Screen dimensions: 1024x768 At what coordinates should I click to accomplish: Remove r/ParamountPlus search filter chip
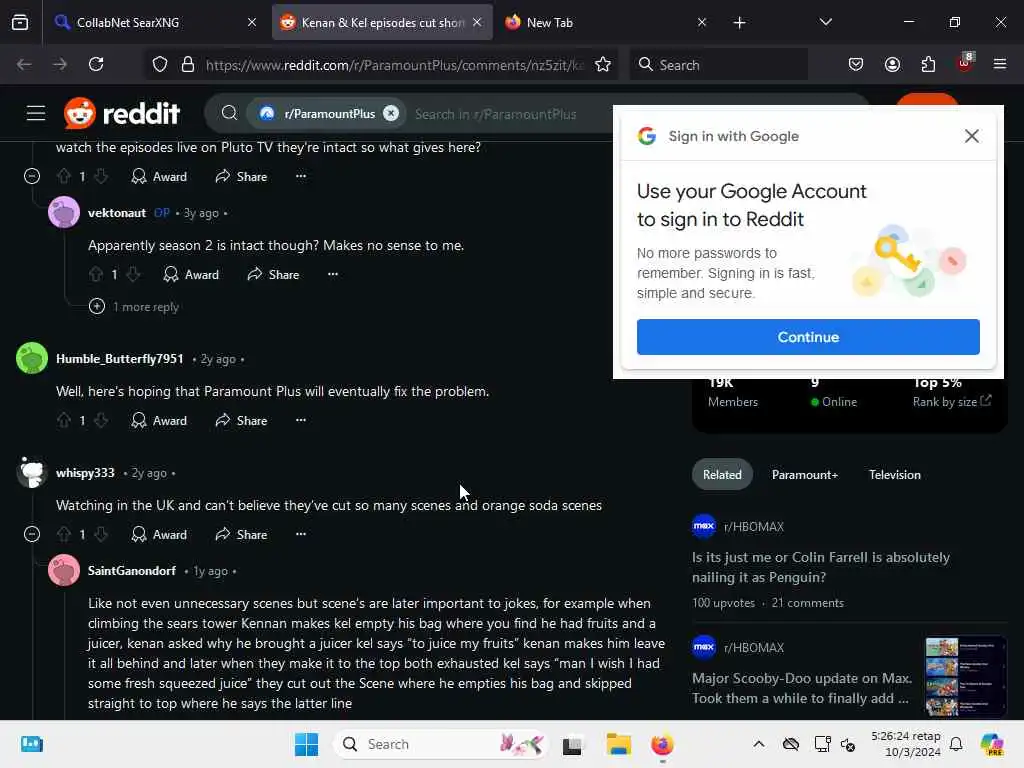[391, 114]
